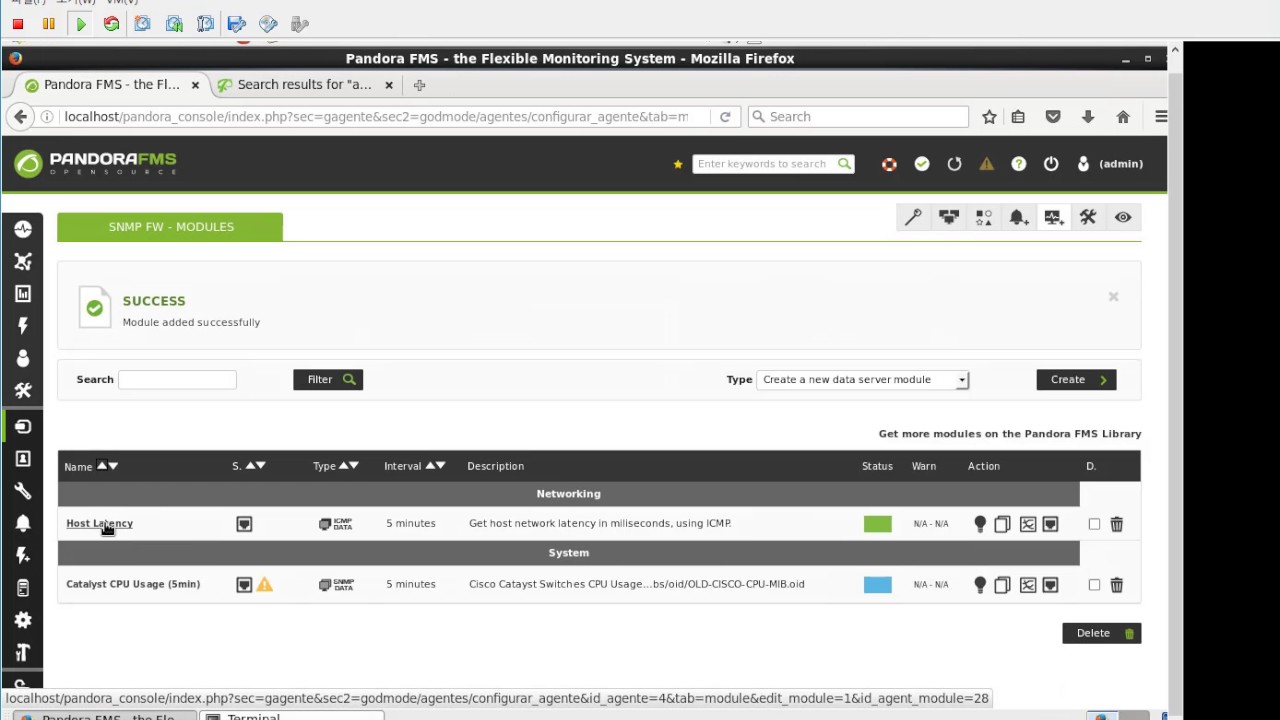
Task: Open the Monitoring heartbeat icon in the sidebar
Action: tap(23, 229)
